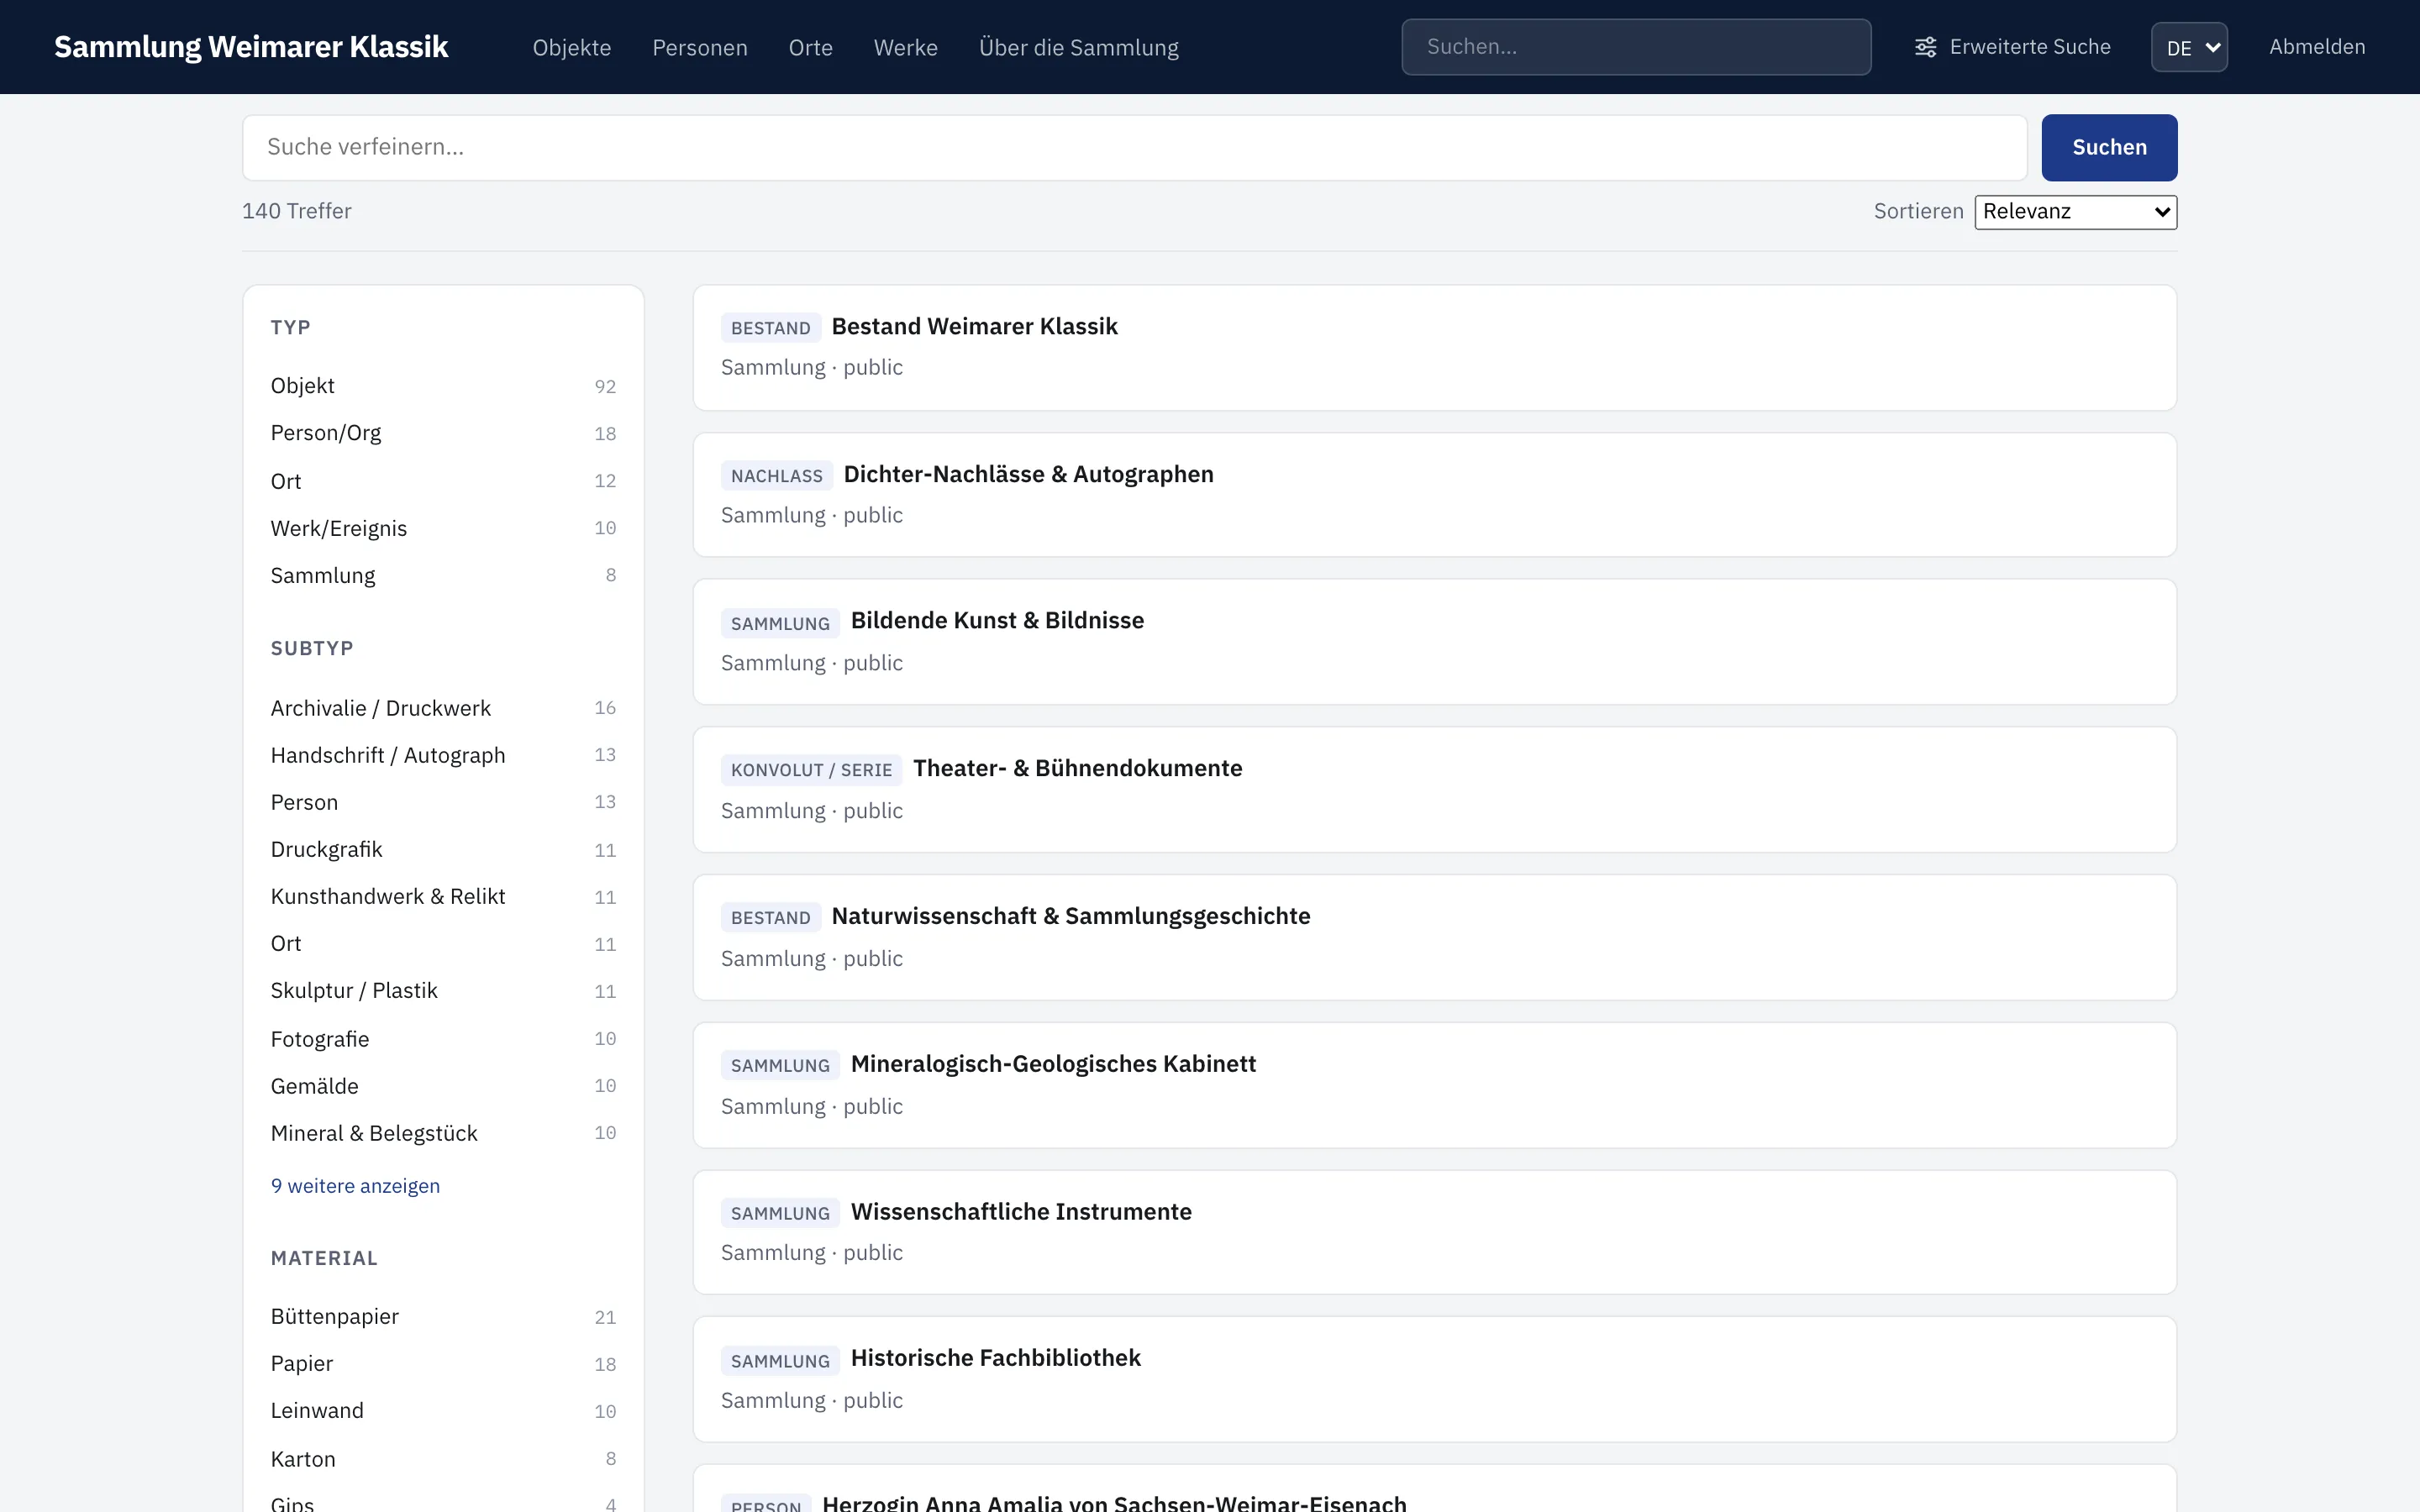Open result Mineralogisch-Geologisches Kabinett
Image resolution: width=2420 pixels, height=1512 pixels.
tap(1053, 1064)
